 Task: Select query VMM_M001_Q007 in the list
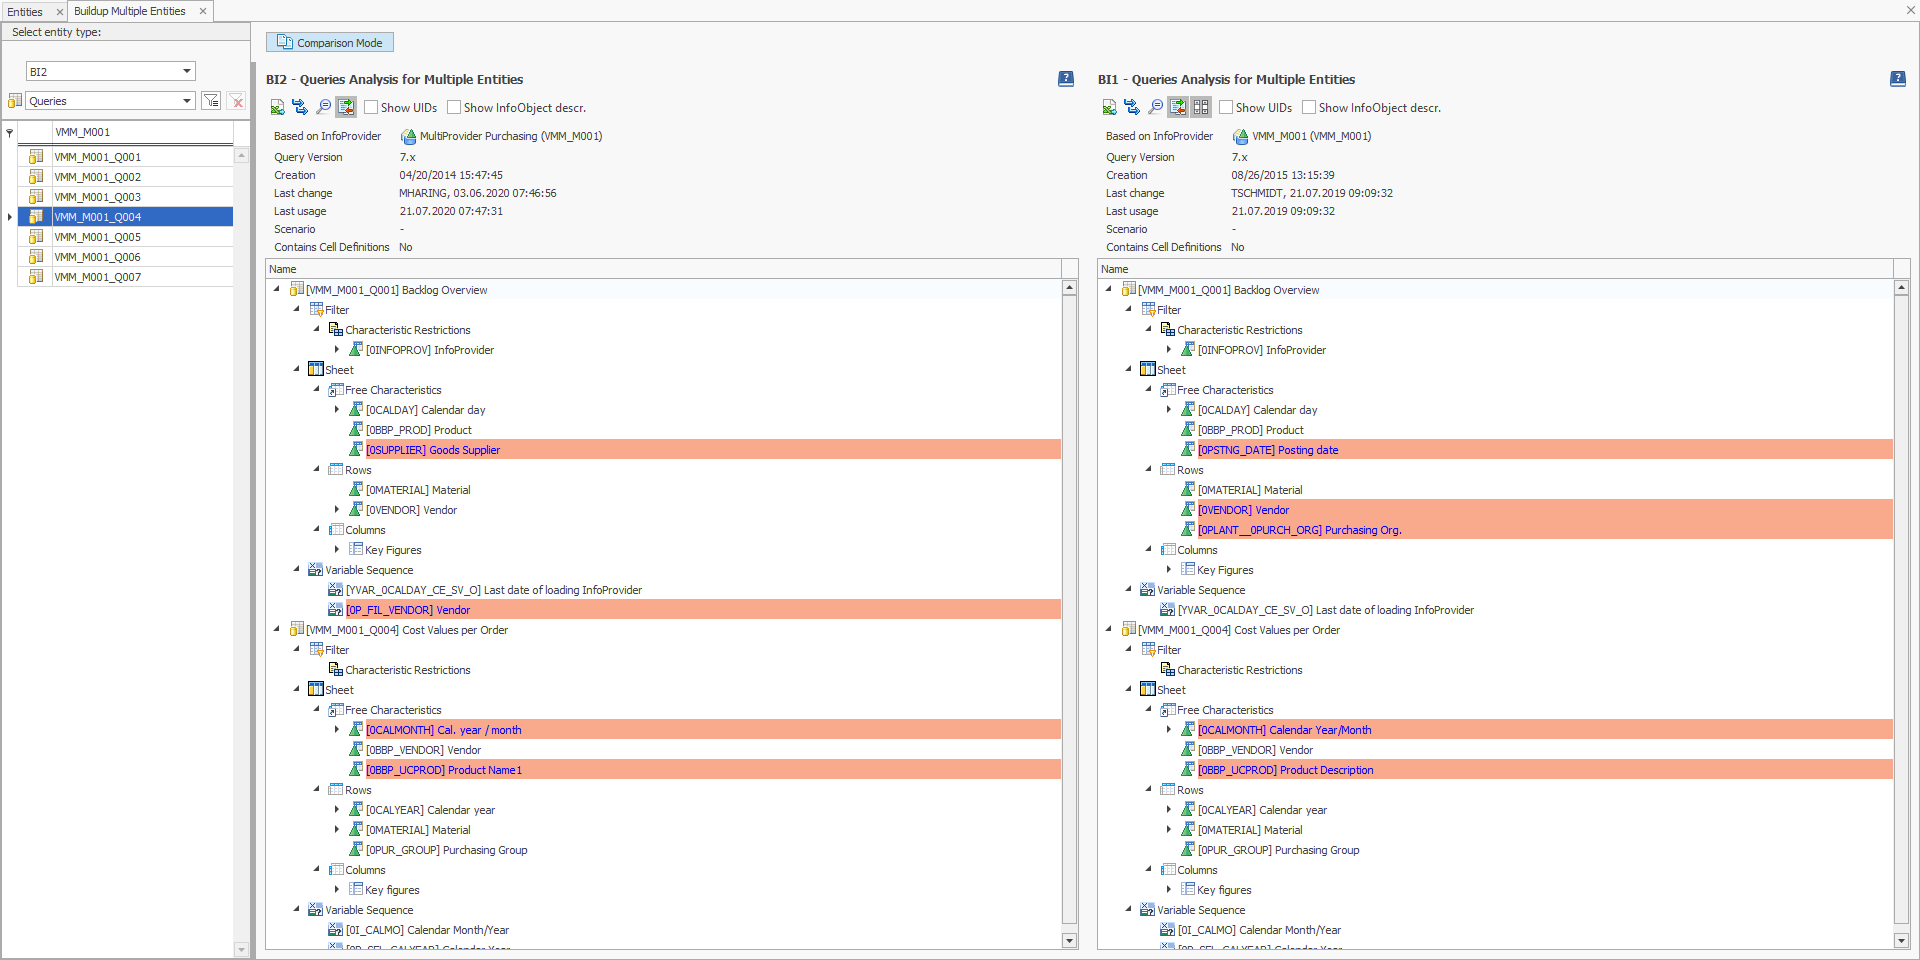pyautogui.click(x=97, y=276)
